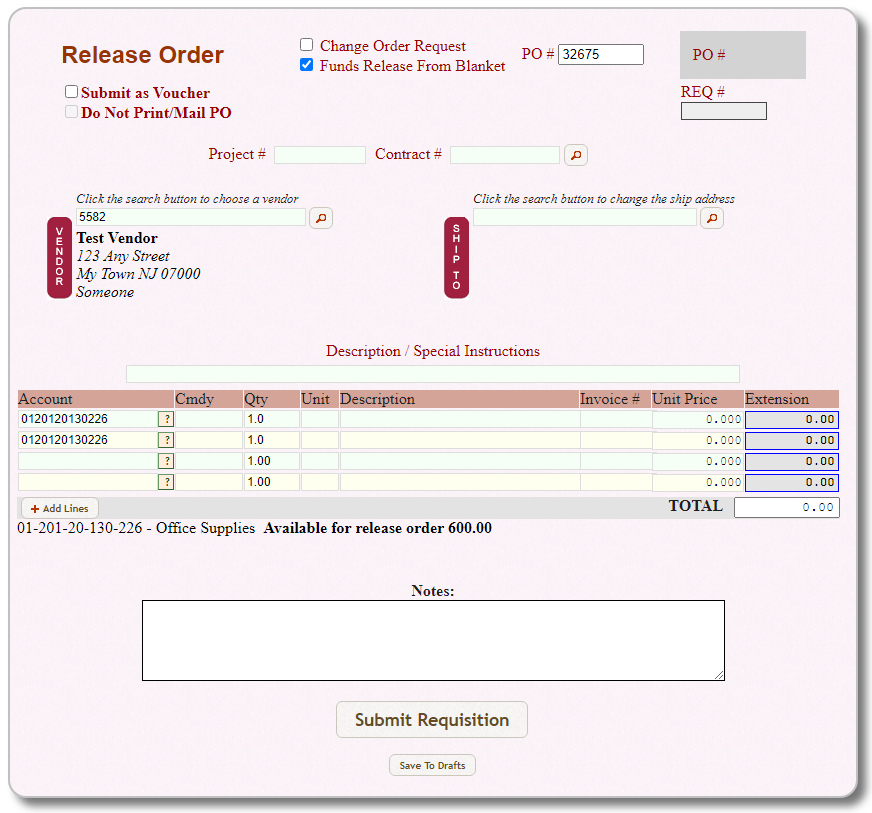Select the TOTAL amount field
The height and width of the screenshot is (813, 872).
click(787, 507)
